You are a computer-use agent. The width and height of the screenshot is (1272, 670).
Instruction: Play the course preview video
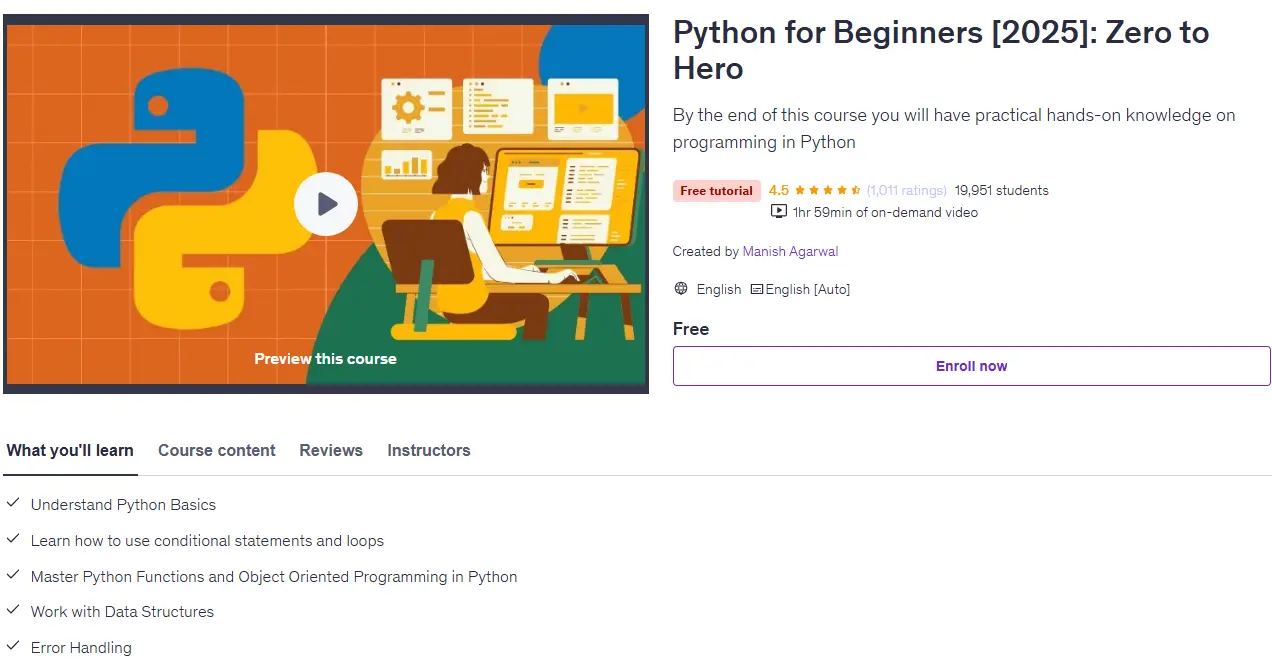point(325,204)
